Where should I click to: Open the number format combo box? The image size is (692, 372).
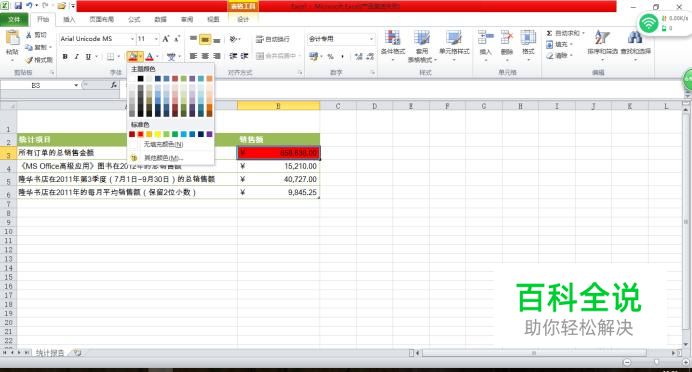pyautogui.click(x=341, y=39)
